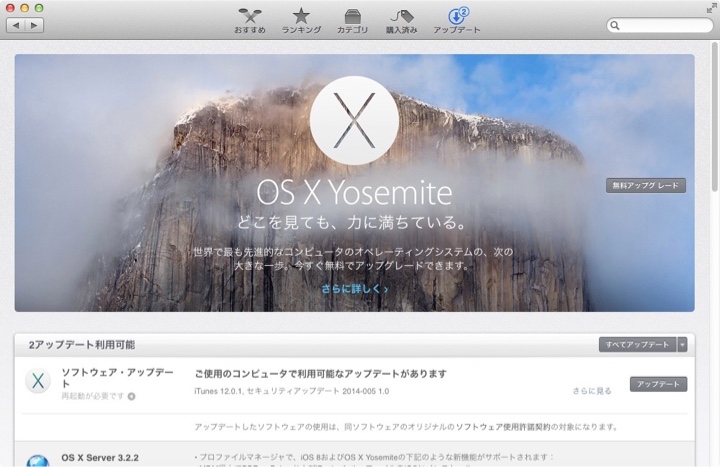The height and width of the screenshot is (467, 720).
Task: Open the ソフトウェア使用許諾契約 link
Action: click(x=503, y=427)
